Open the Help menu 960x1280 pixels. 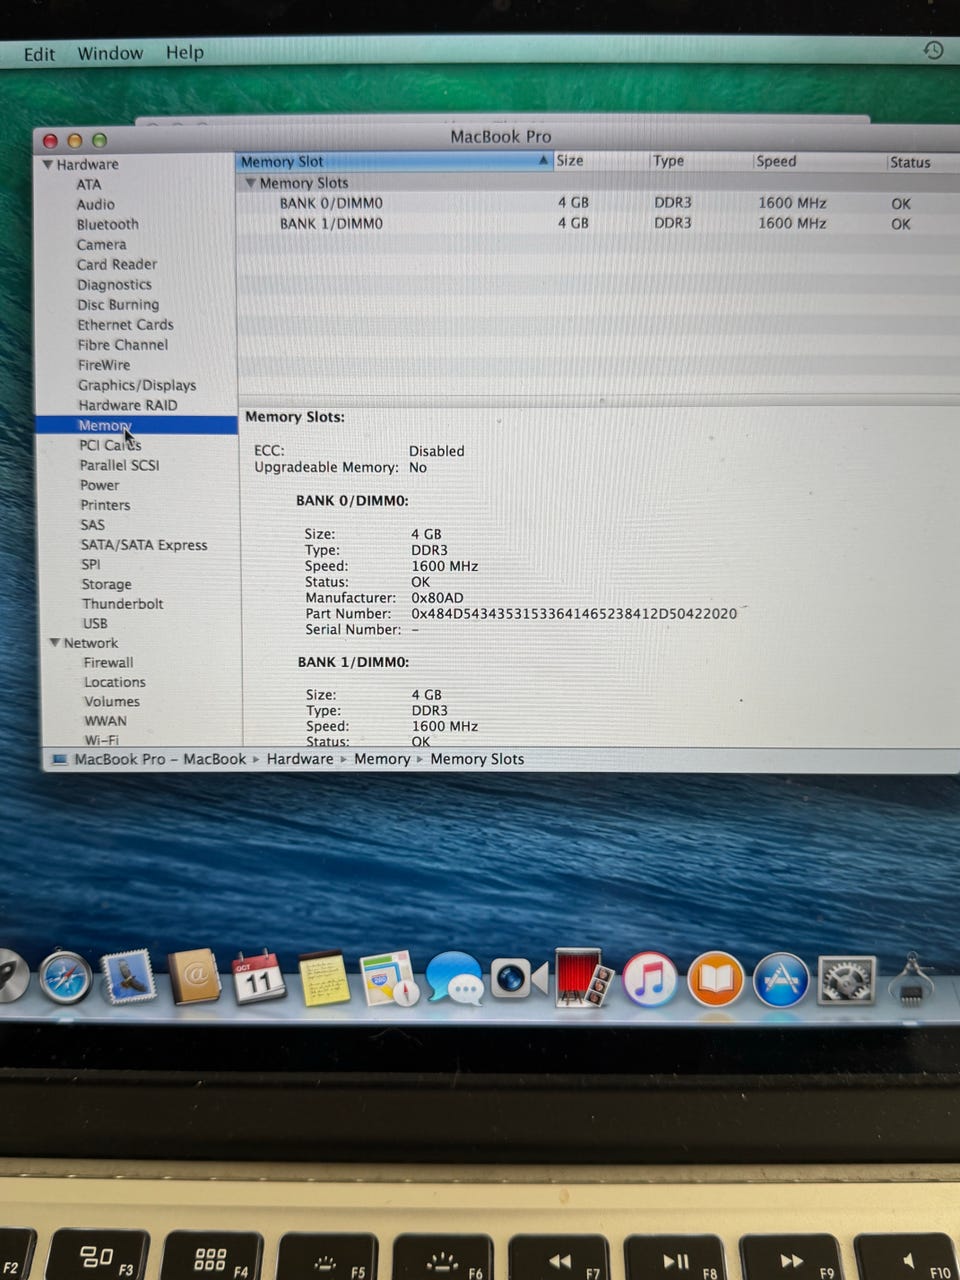[x=184, y=52]
